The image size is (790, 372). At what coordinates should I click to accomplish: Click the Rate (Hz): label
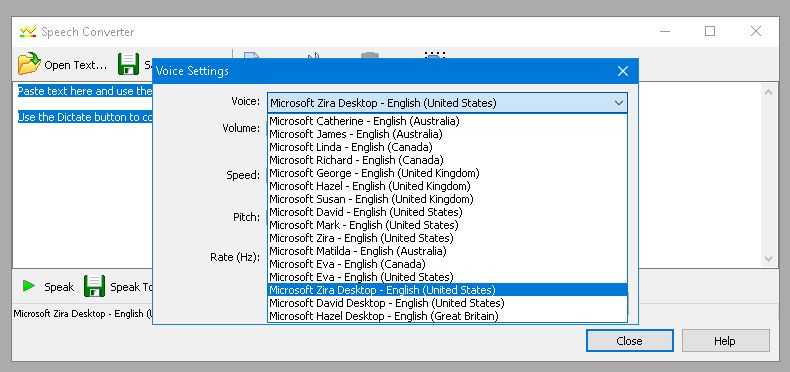(x=235, y=257)
